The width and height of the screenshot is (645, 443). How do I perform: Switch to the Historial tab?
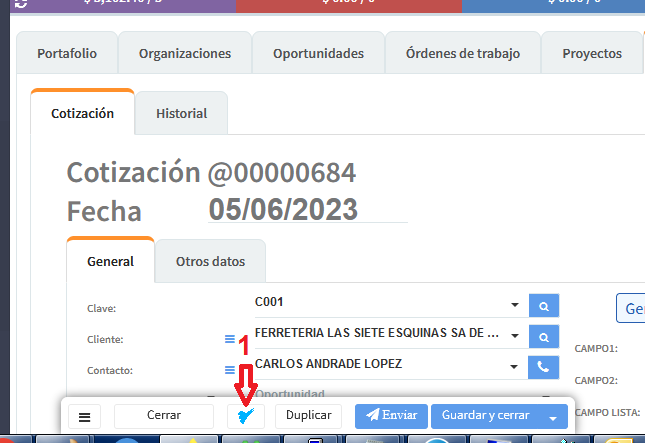point(181,113)
